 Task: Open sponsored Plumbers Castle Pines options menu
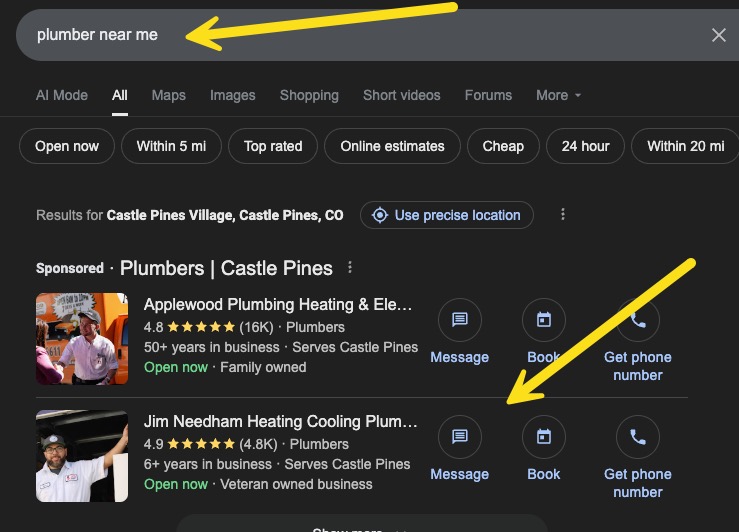pos(350,268)
